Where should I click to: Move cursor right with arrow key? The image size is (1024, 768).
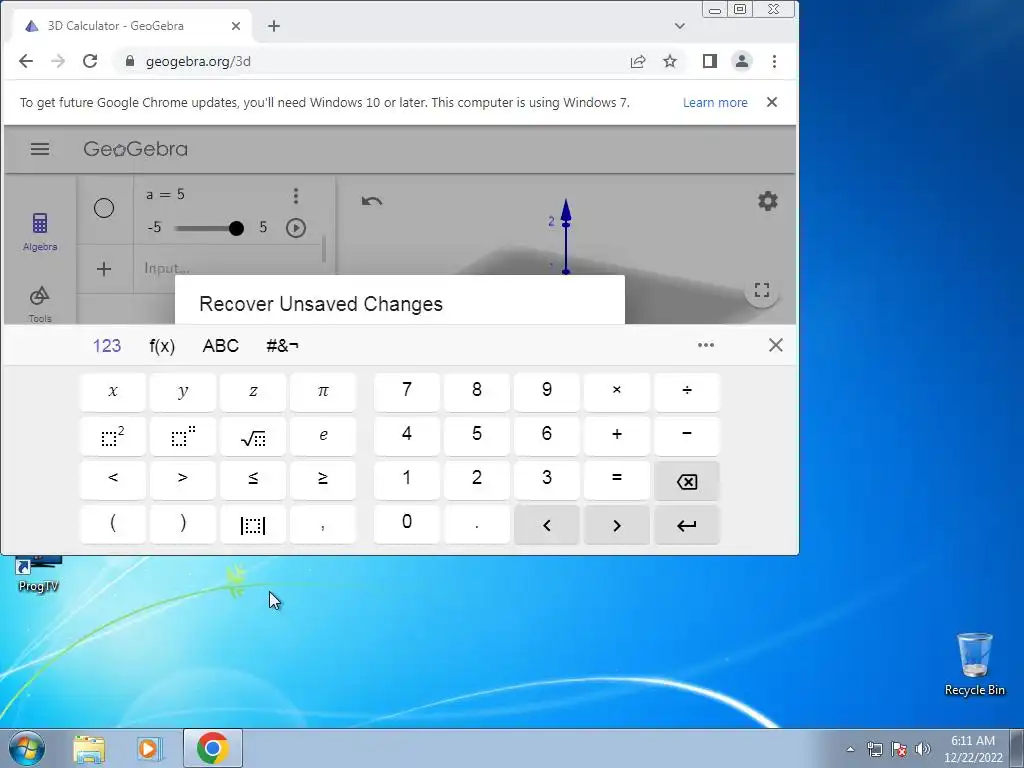pos(616,524)
